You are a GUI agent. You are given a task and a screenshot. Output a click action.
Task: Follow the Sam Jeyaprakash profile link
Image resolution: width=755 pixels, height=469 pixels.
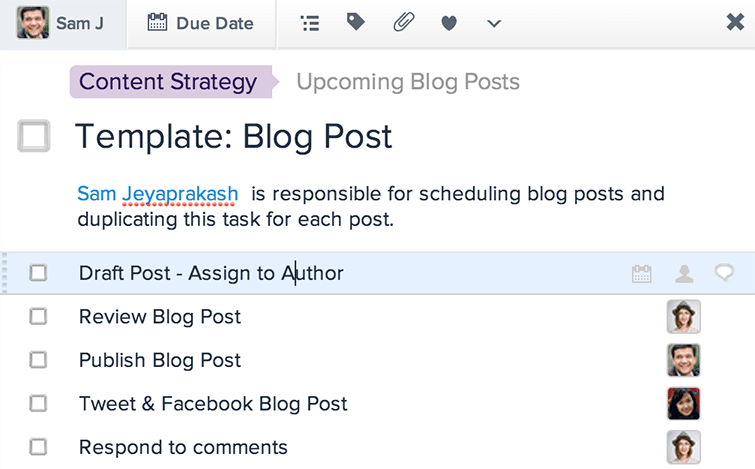pos(157,194)
